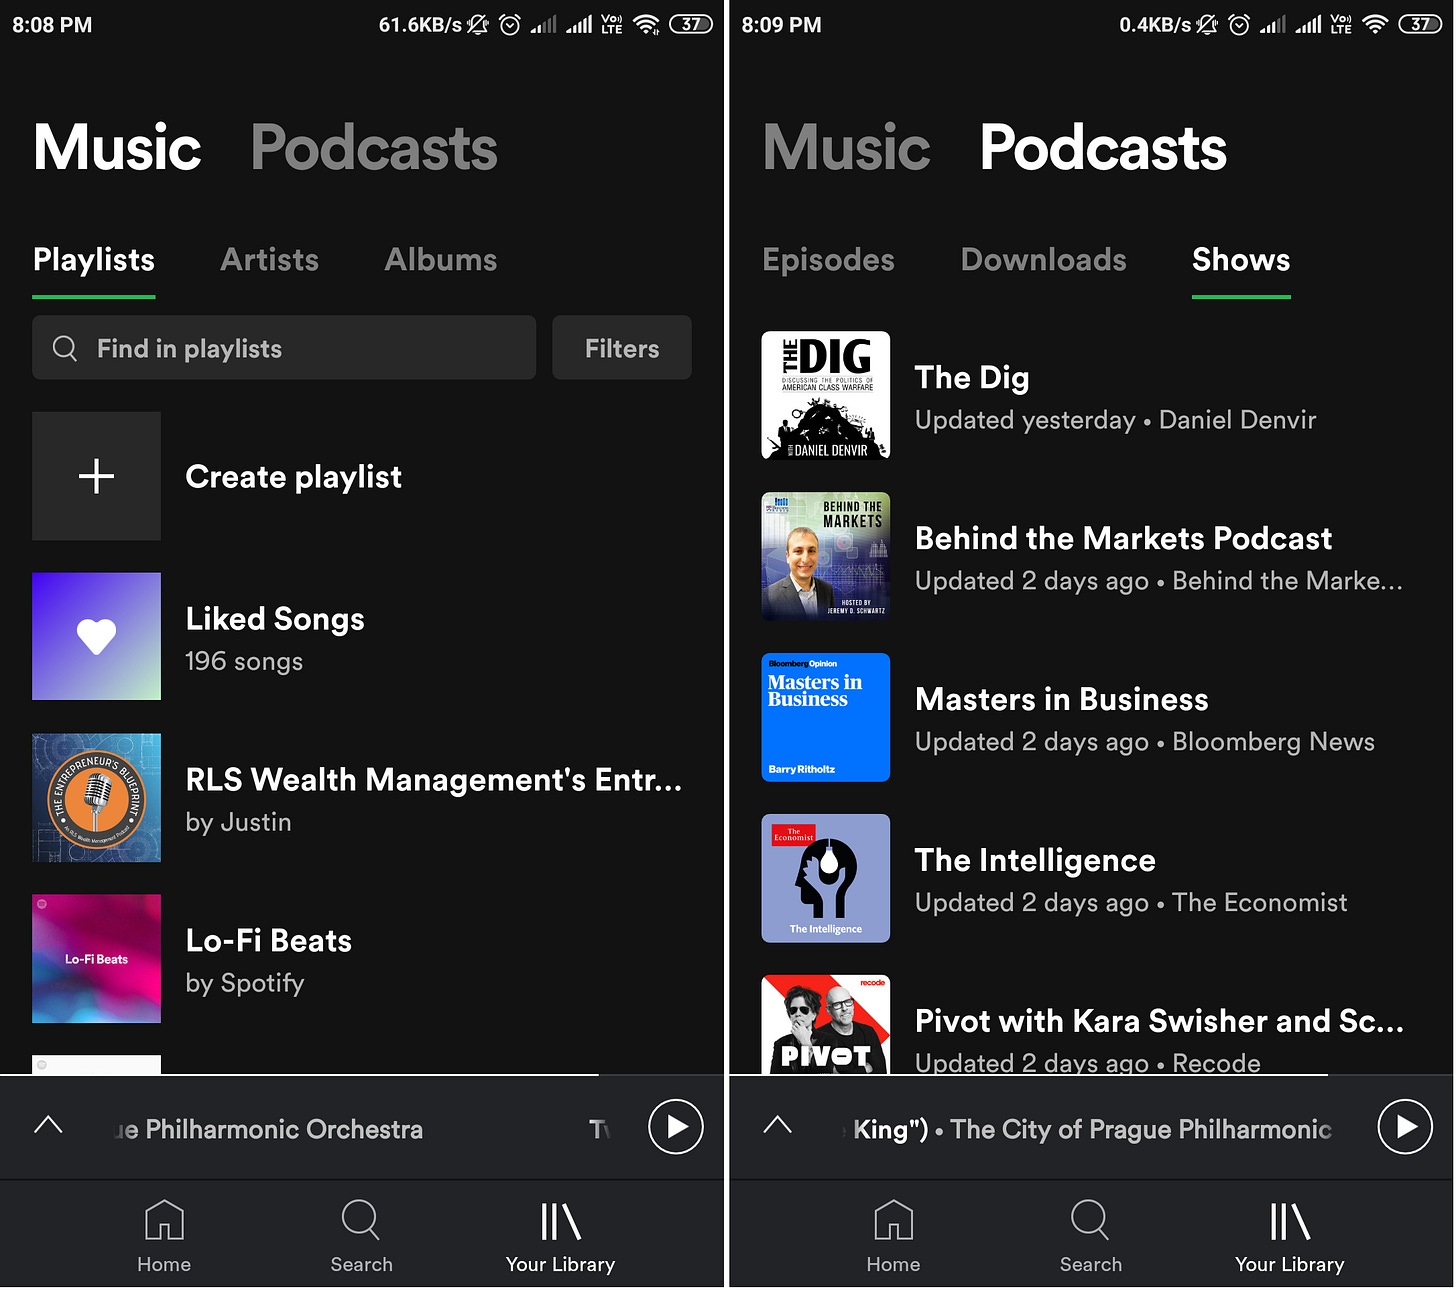Click the 'by Spotify' subtitle

(x=245, y=984)
